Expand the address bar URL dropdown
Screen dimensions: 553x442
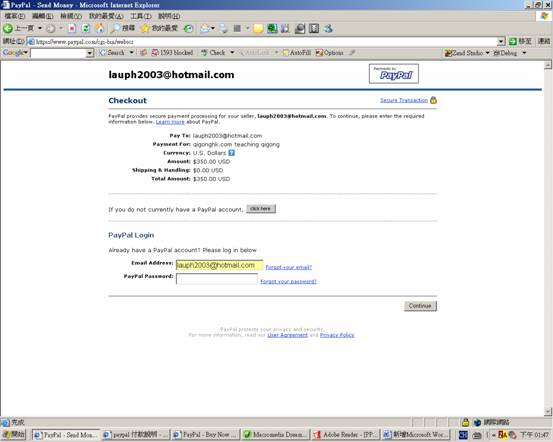pos(501,42)
